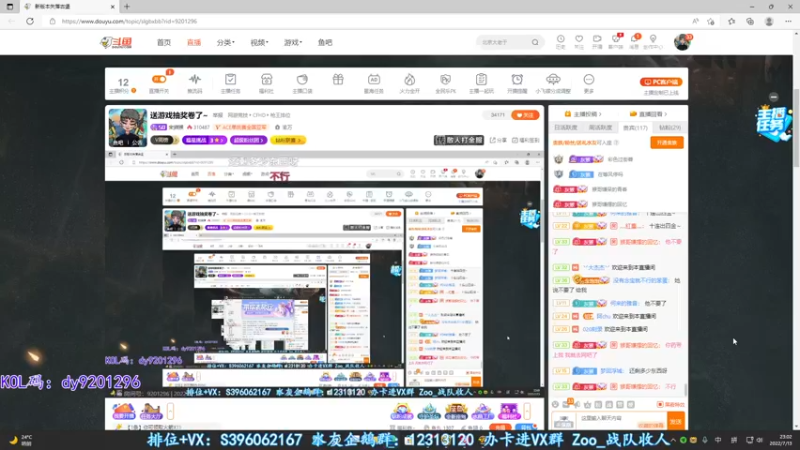Select the 直播 navigation item

(194, 42)
